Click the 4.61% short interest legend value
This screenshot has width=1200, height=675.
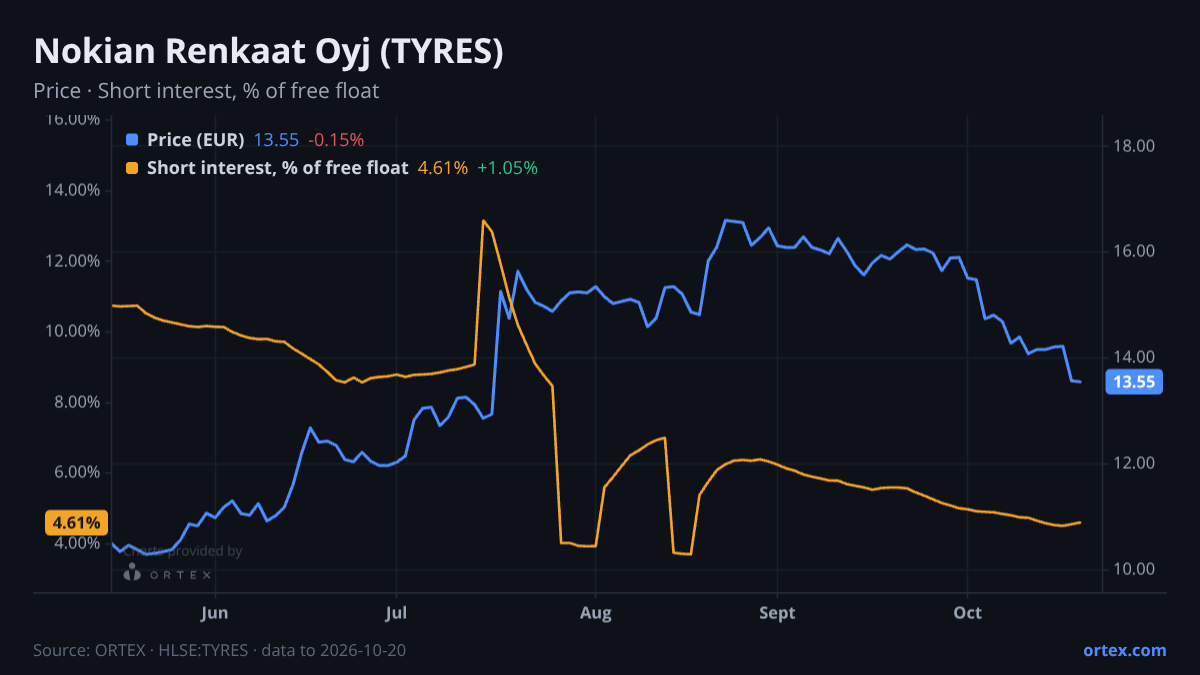(443, 168)
